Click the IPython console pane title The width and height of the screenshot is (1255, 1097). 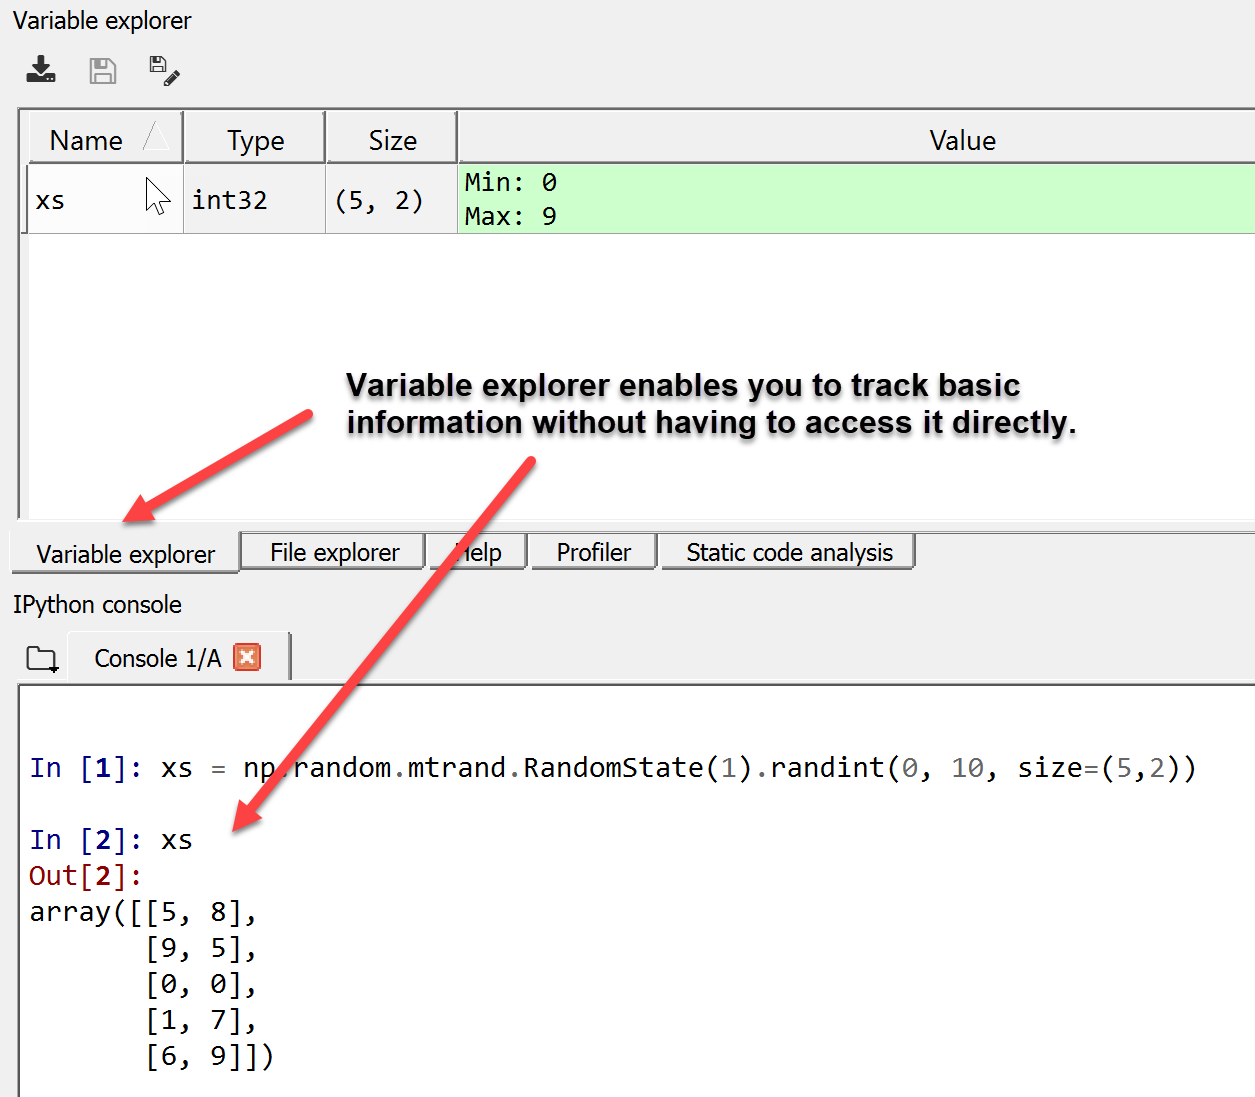tap(97, 605)
